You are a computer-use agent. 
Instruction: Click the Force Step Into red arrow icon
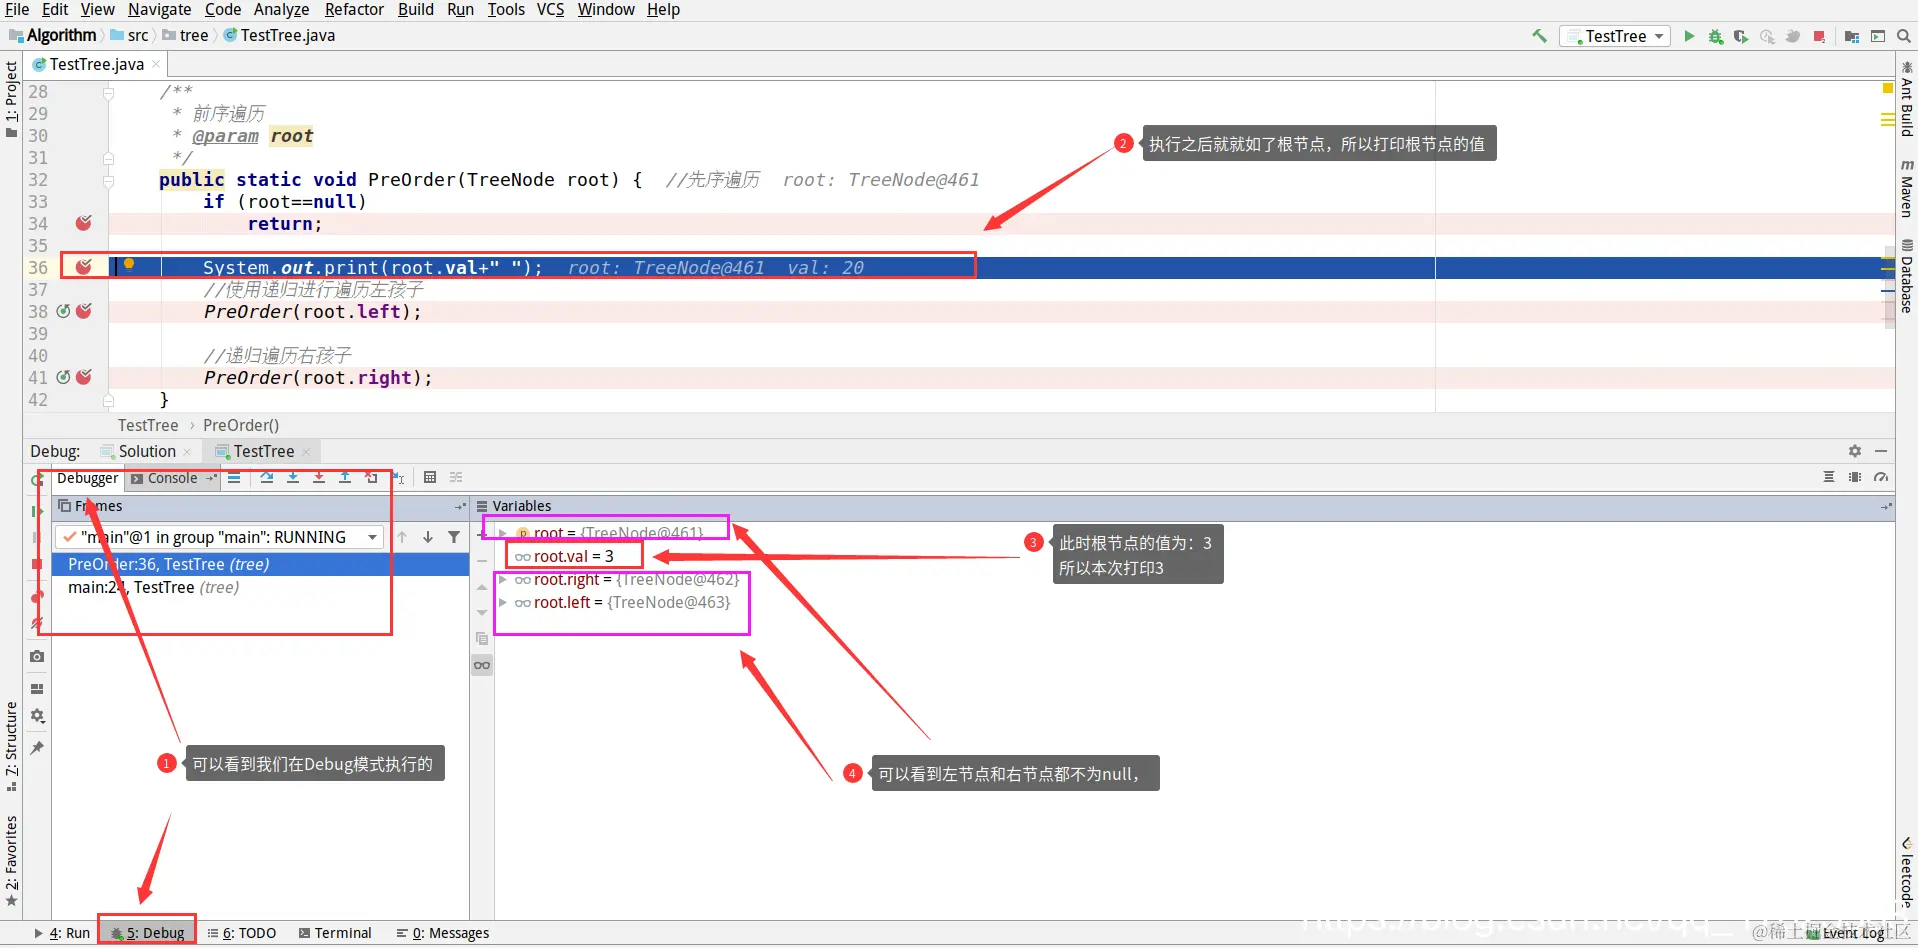click(319, 478)
